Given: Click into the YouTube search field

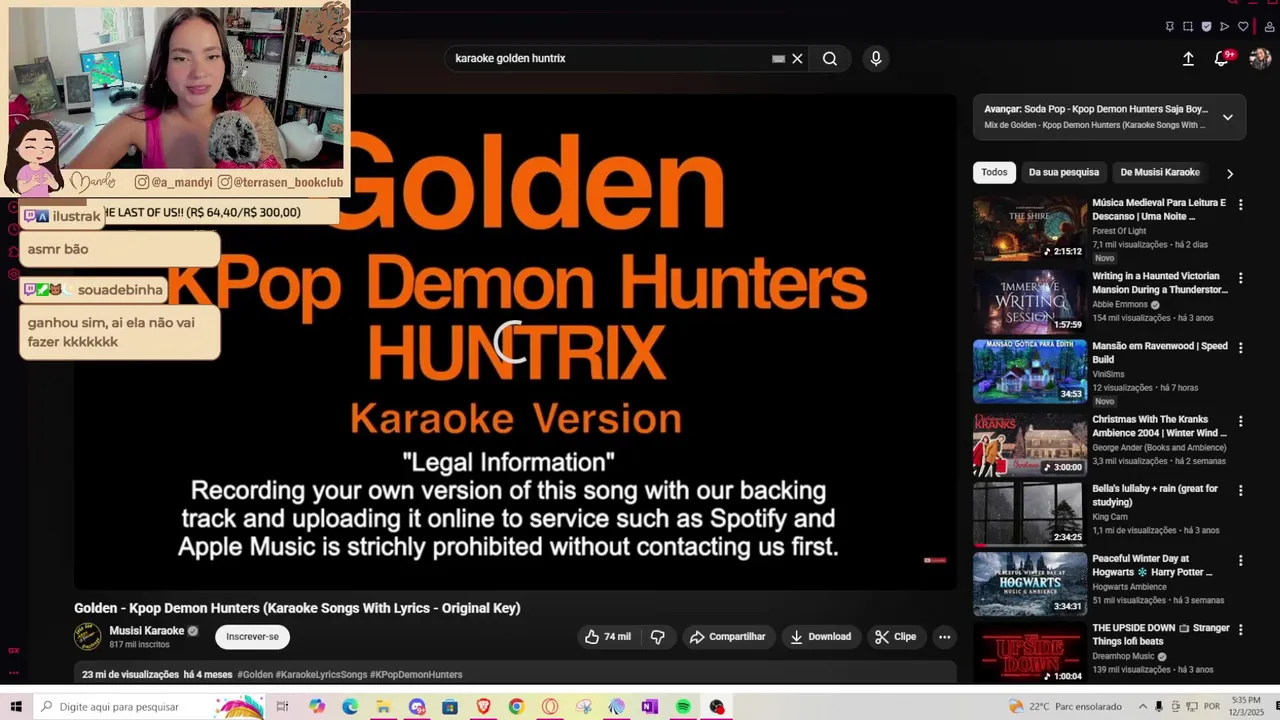Looking at the screenshot, I should [610, 59].
